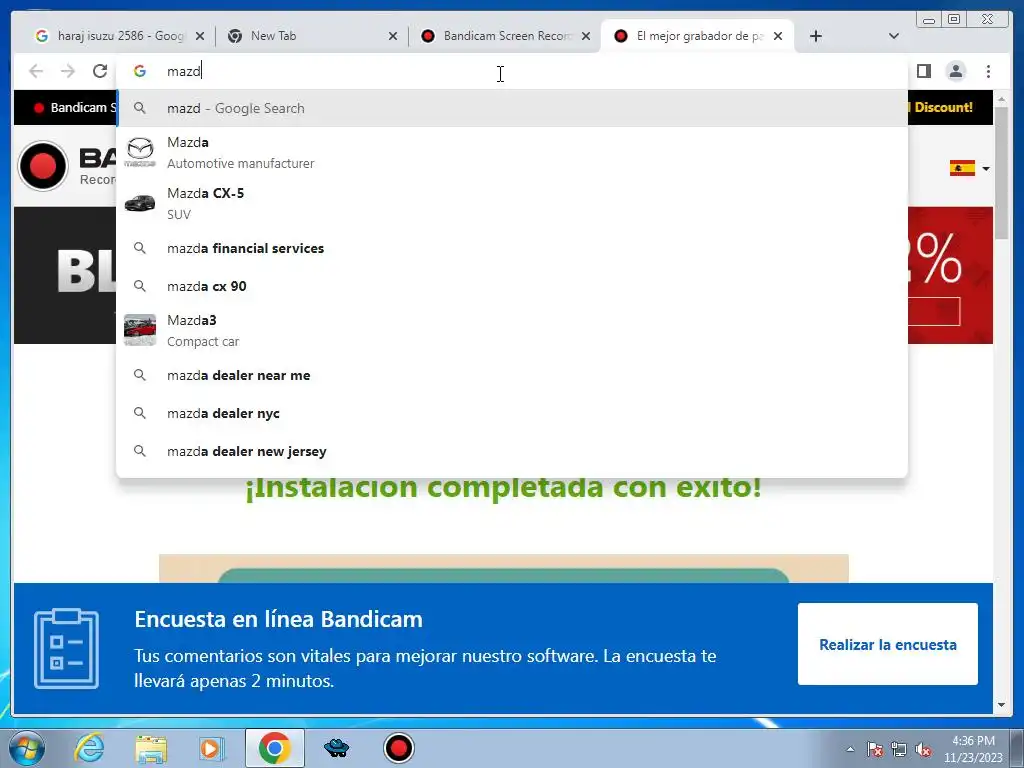Click the Google icon in address bar
1024x768 pixels.
pos(140,71)
